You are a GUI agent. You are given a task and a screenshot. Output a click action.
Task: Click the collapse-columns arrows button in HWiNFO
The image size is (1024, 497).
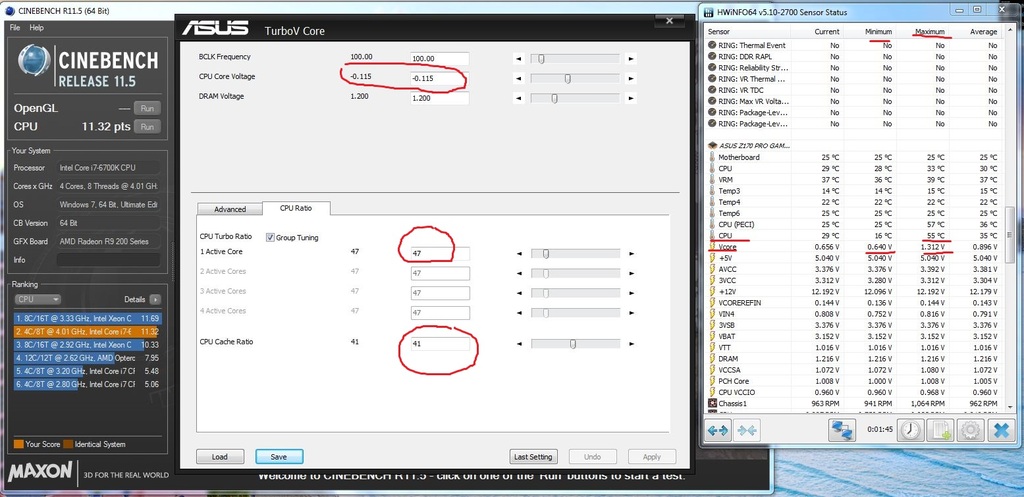pos(748,430)
